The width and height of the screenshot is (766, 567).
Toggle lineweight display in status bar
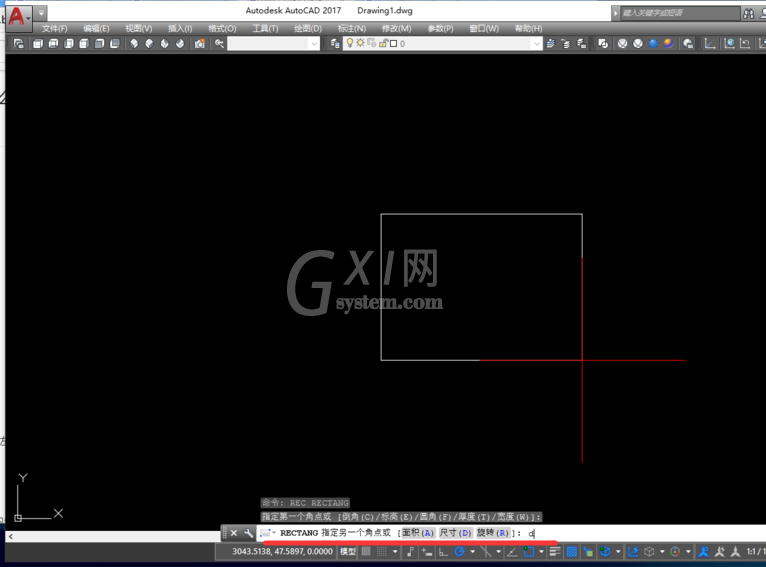tap(554, 552)
